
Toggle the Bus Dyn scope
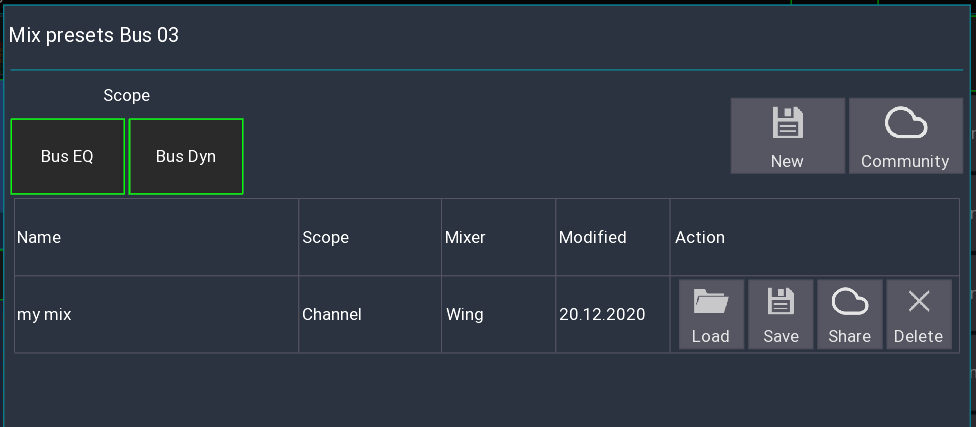point(186,156)
